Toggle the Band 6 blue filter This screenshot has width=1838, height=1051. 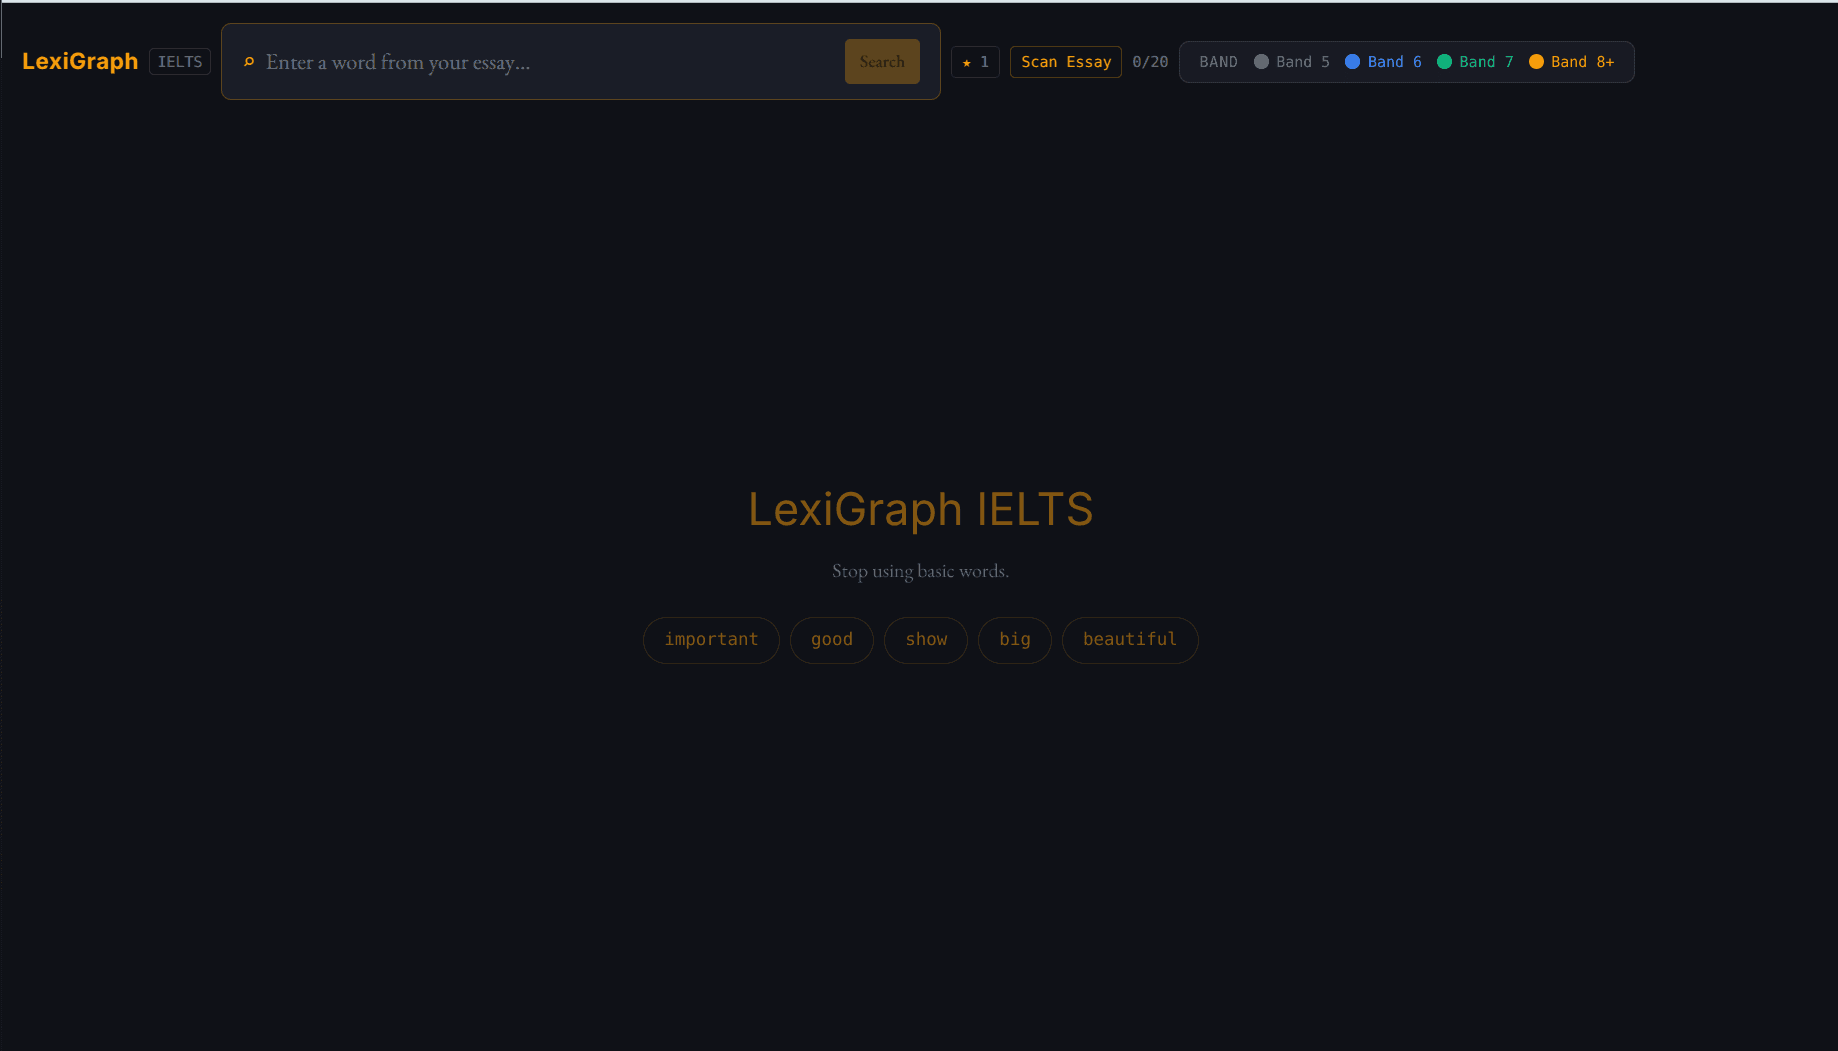1384,62
